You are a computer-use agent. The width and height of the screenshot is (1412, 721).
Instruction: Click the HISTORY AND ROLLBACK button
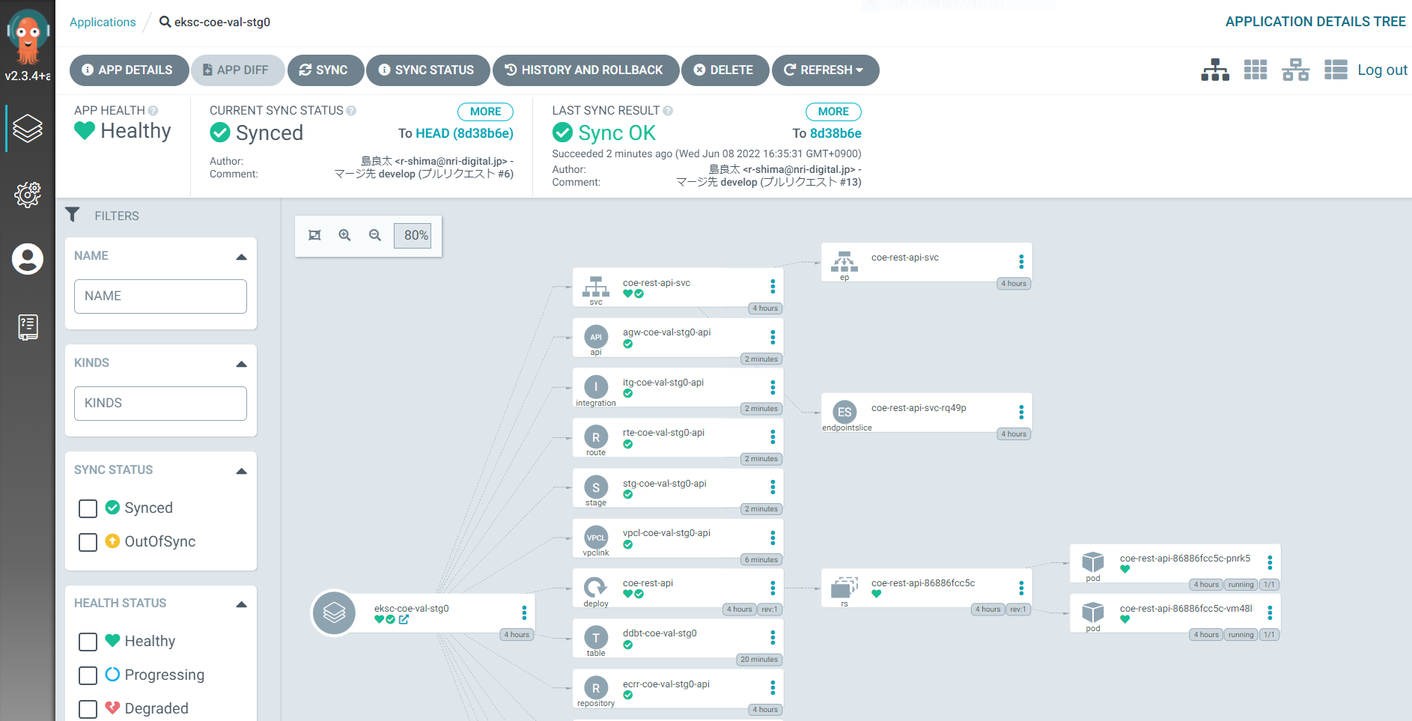tap(585, 70)
